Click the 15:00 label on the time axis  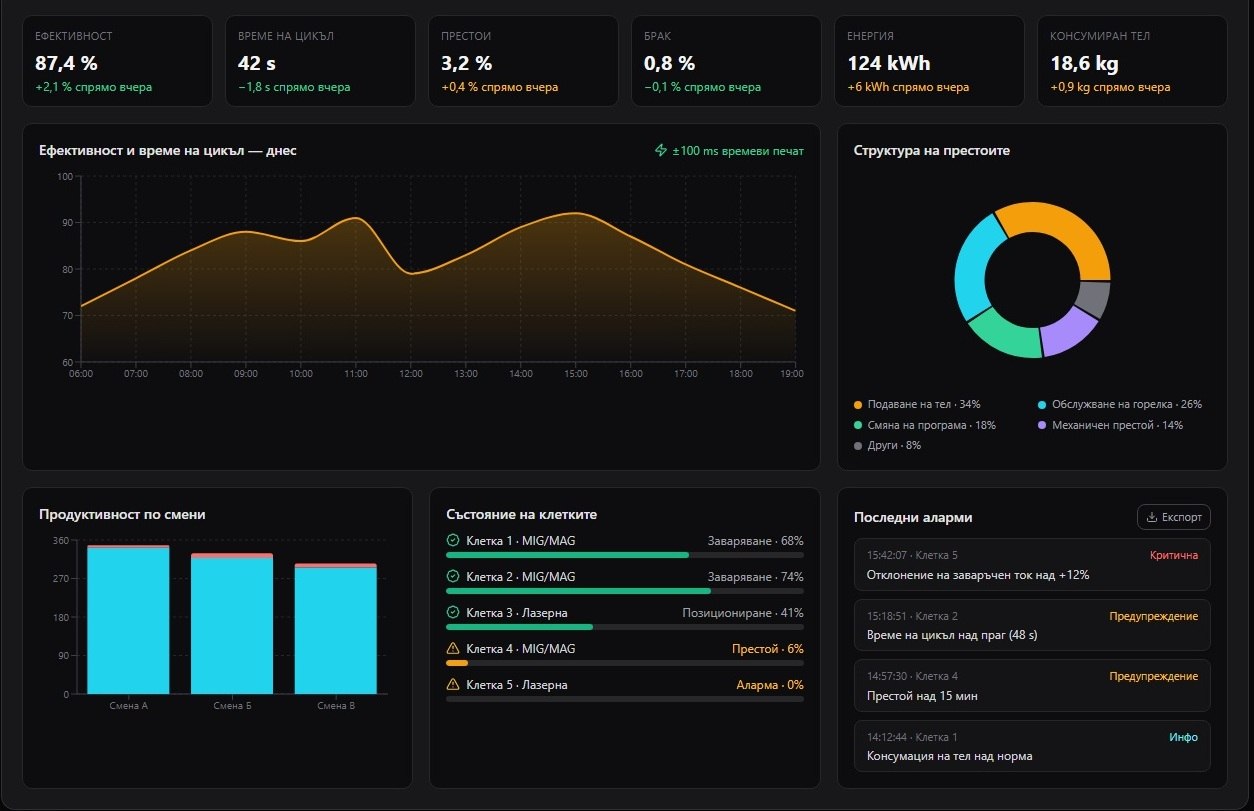coord(575,374)
